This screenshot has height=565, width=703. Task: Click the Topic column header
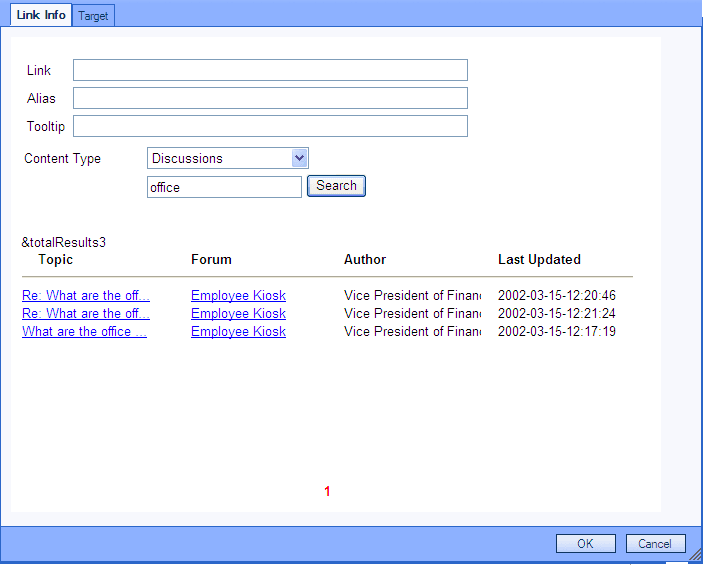[56, 260]
